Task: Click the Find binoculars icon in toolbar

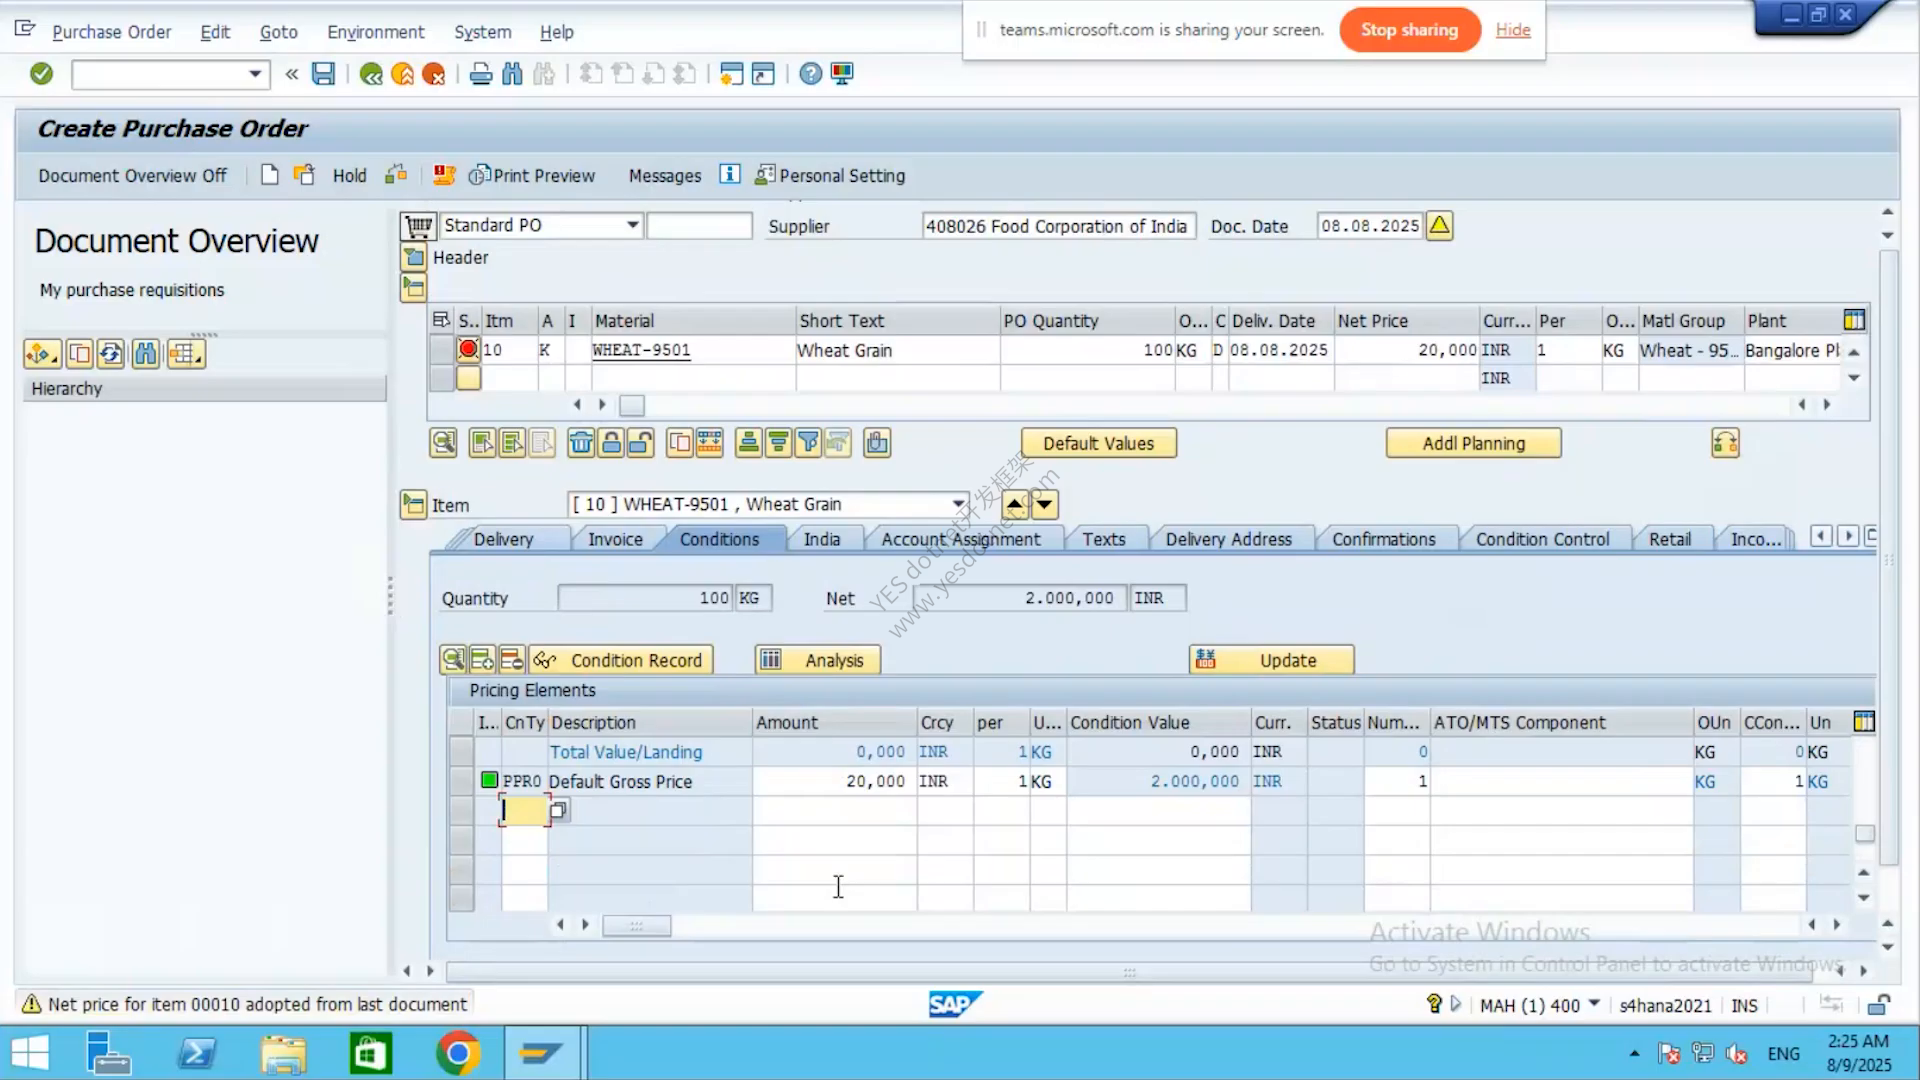Action: click(x=512, y=74)
